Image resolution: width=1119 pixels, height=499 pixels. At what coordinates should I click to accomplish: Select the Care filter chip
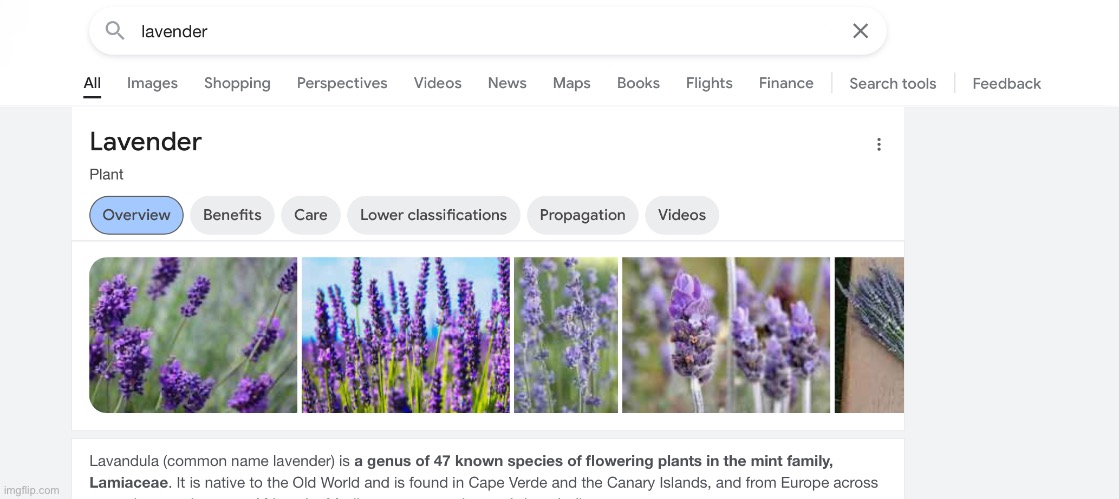click(x=310, y=215)
